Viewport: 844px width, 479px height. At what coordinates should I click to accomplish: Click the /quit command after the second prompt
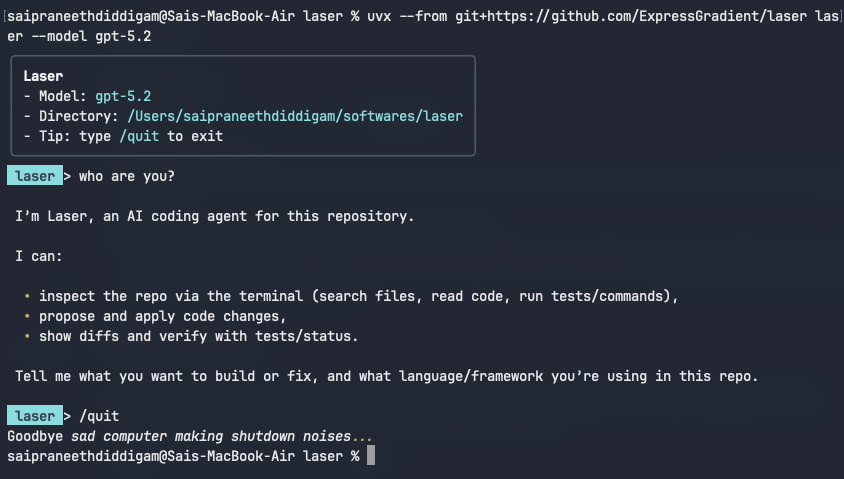(99, 415)
